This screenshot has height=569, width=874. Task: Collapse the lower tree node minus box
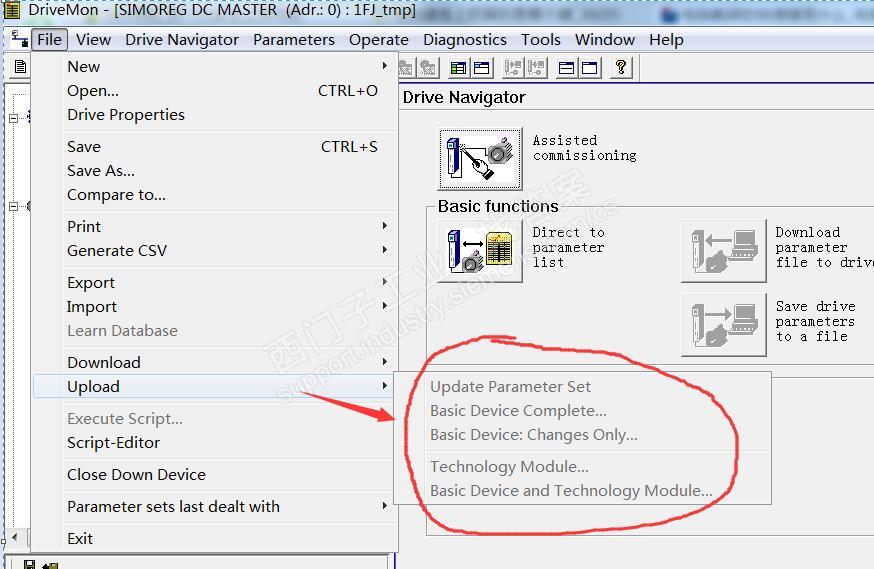[x=13, y=206]
